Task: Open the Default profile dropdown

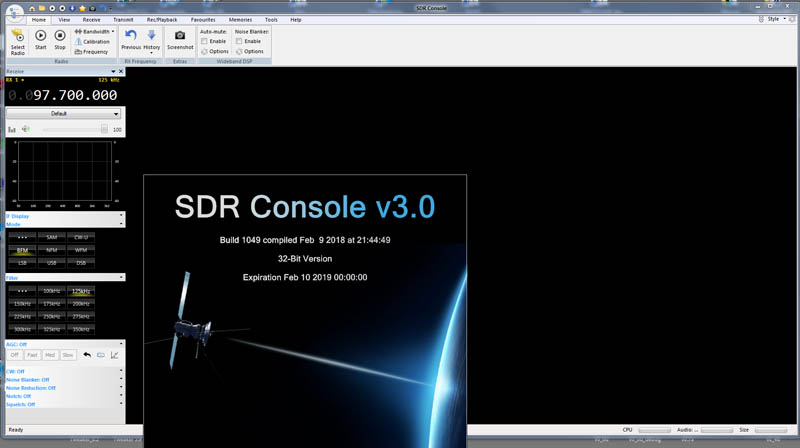Action: pos(63,114)
